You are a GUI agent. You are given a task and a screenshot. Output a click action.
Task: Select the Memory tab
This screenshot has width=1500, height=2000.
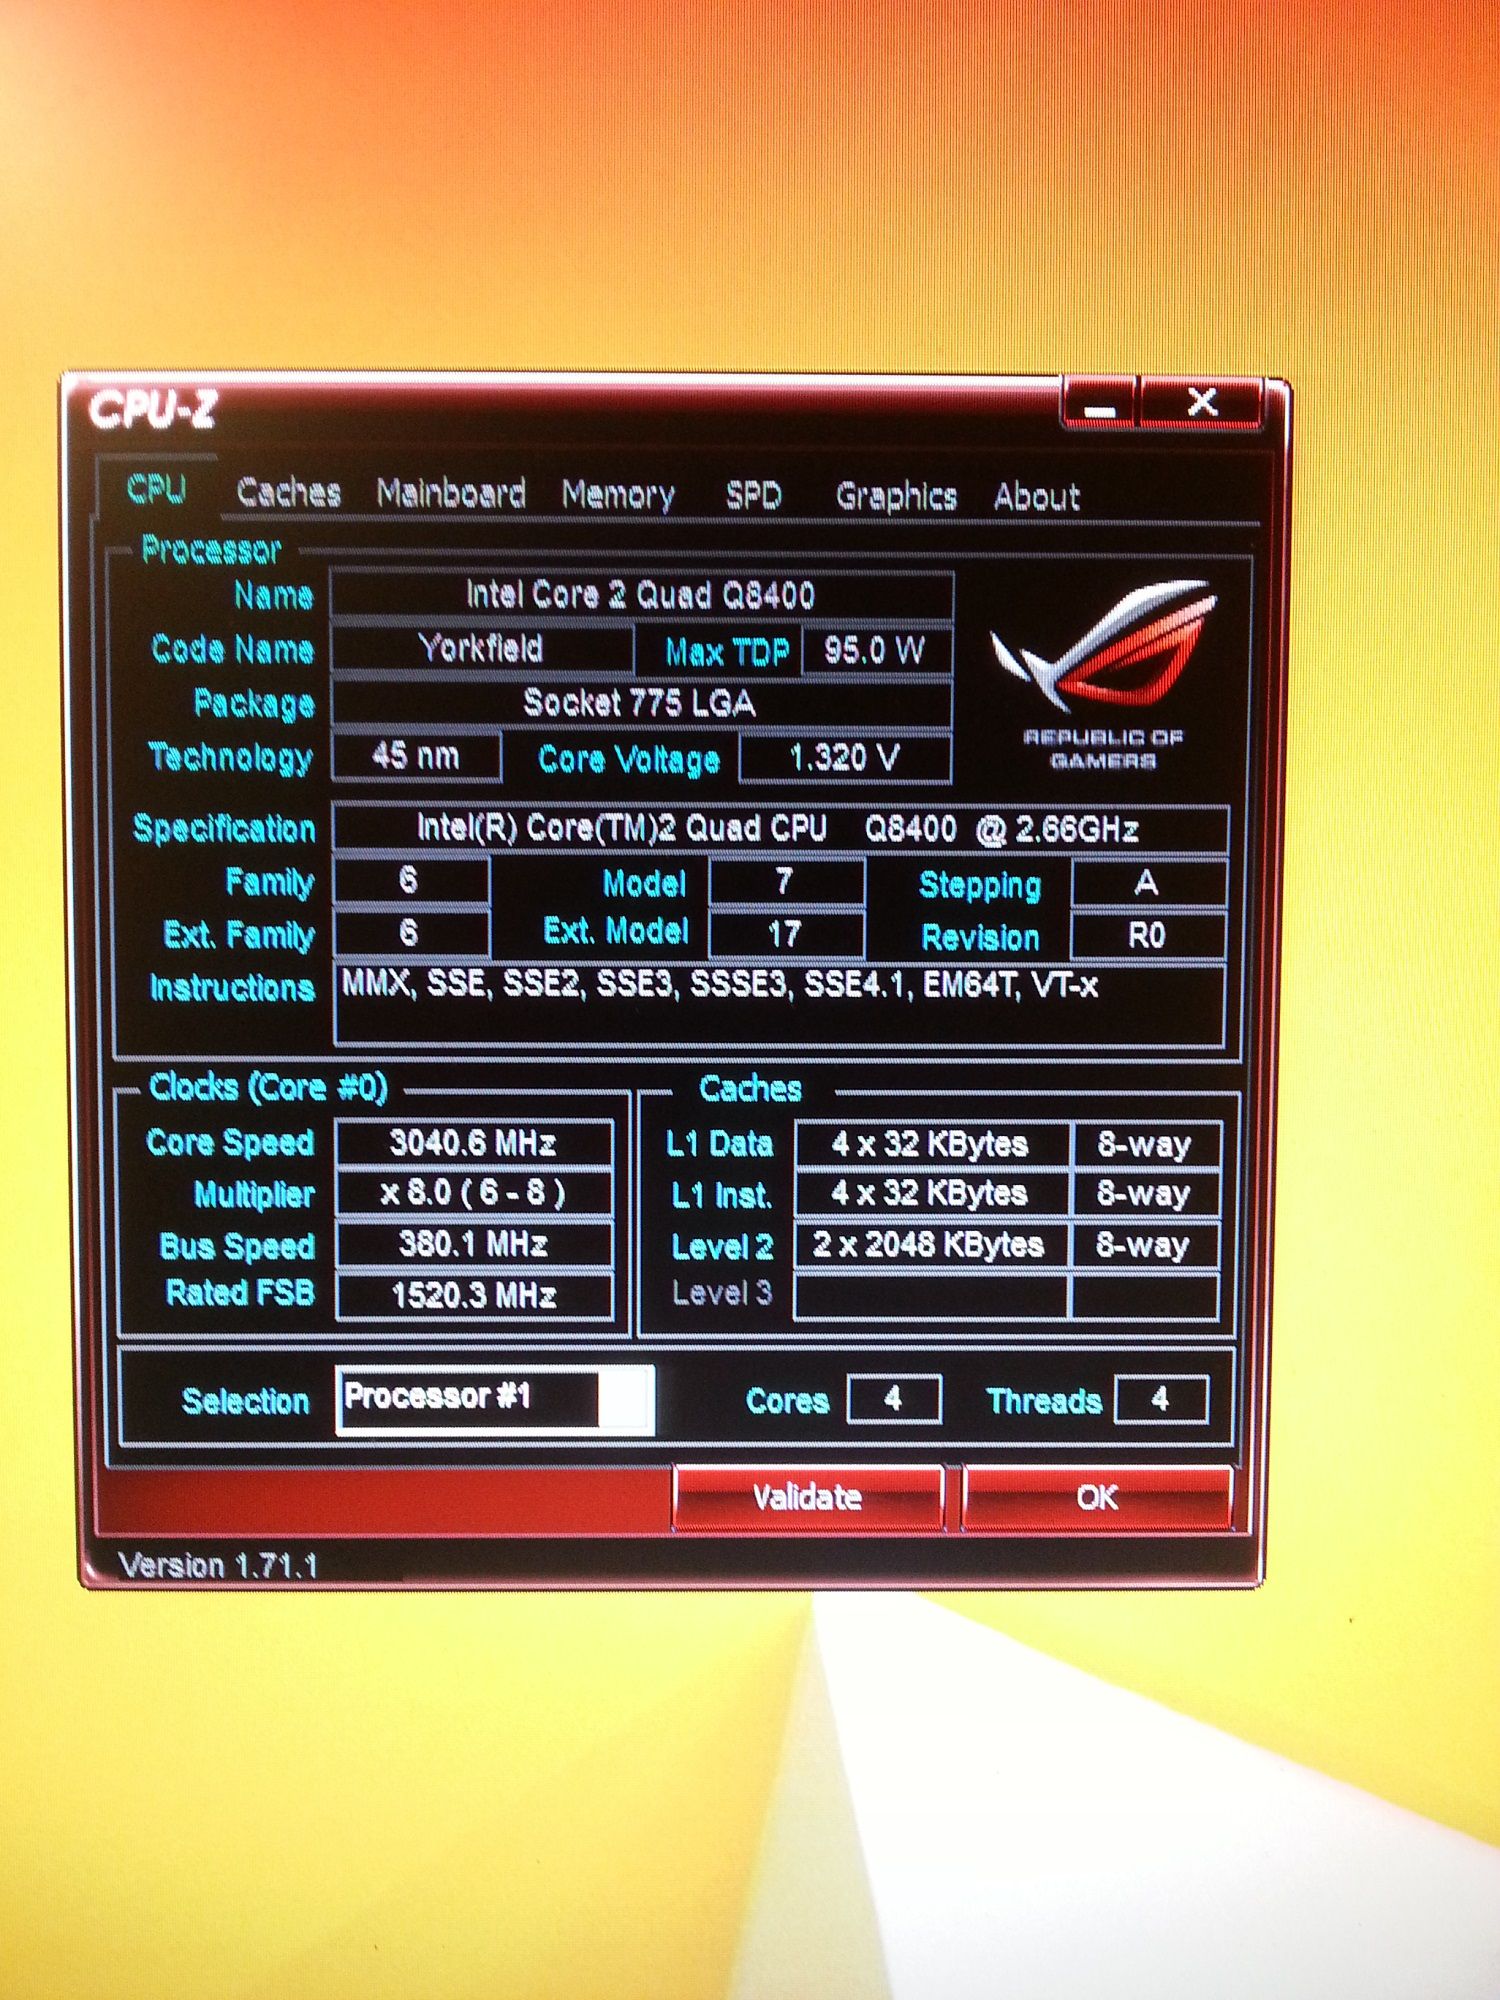click(617, 495)
